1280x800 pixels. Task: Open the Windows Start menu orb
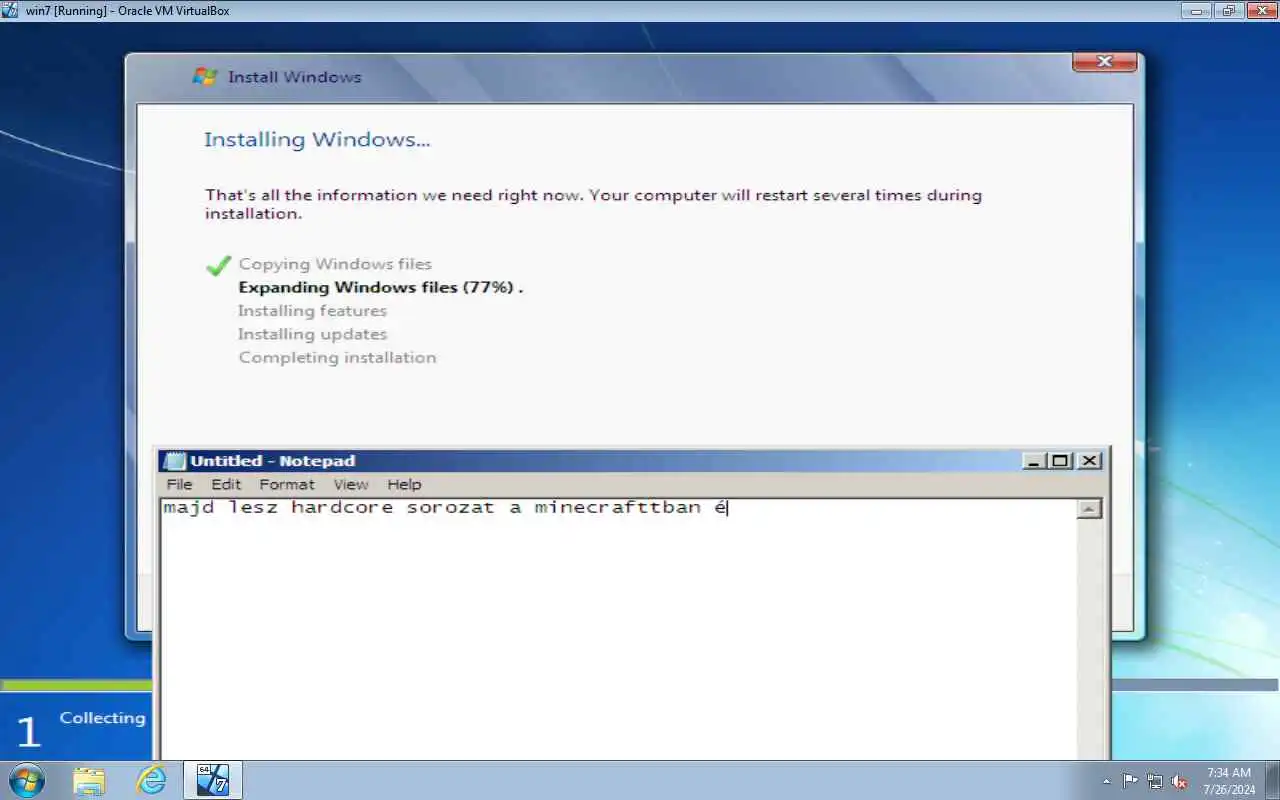pos(26,780)
